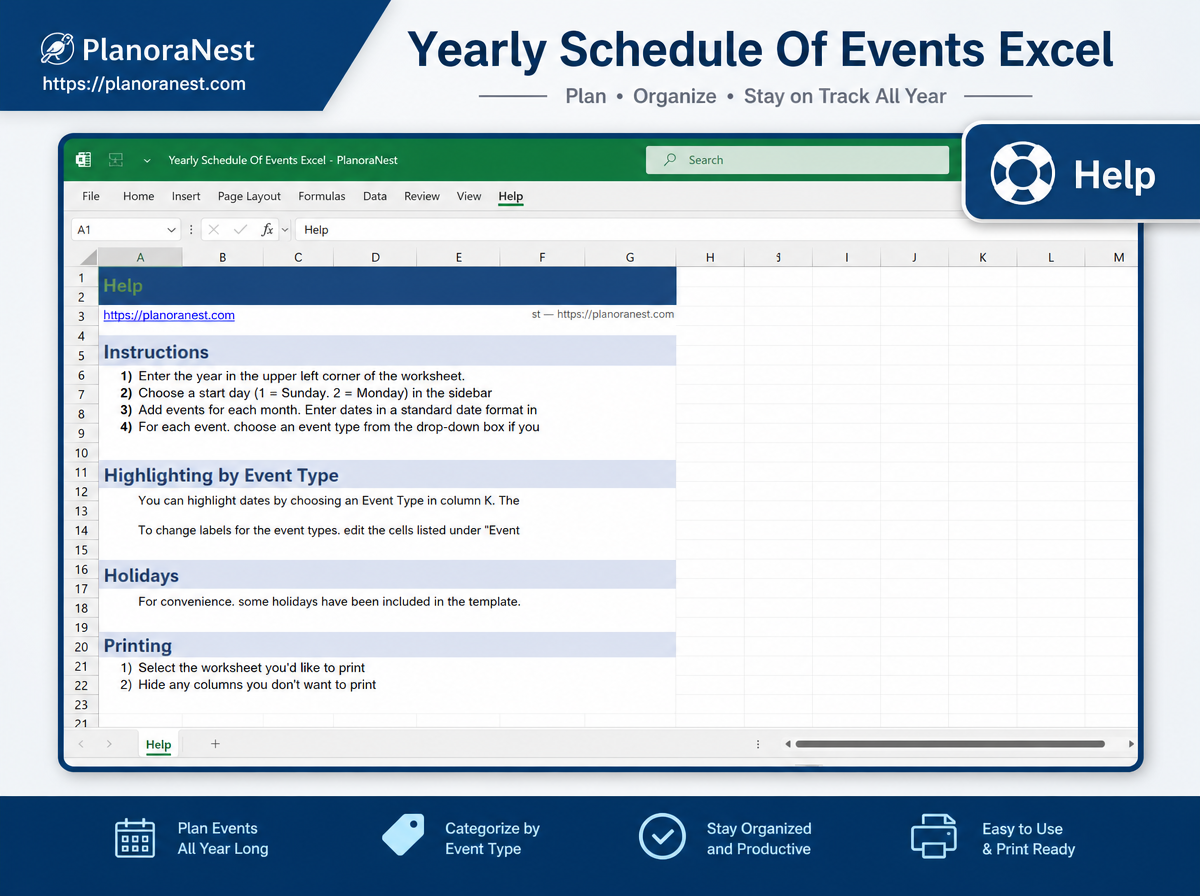Screen dimensions: 1200x896
Task: Click 'Enter the year in the upper left corner' text
Action: [302, 376]
